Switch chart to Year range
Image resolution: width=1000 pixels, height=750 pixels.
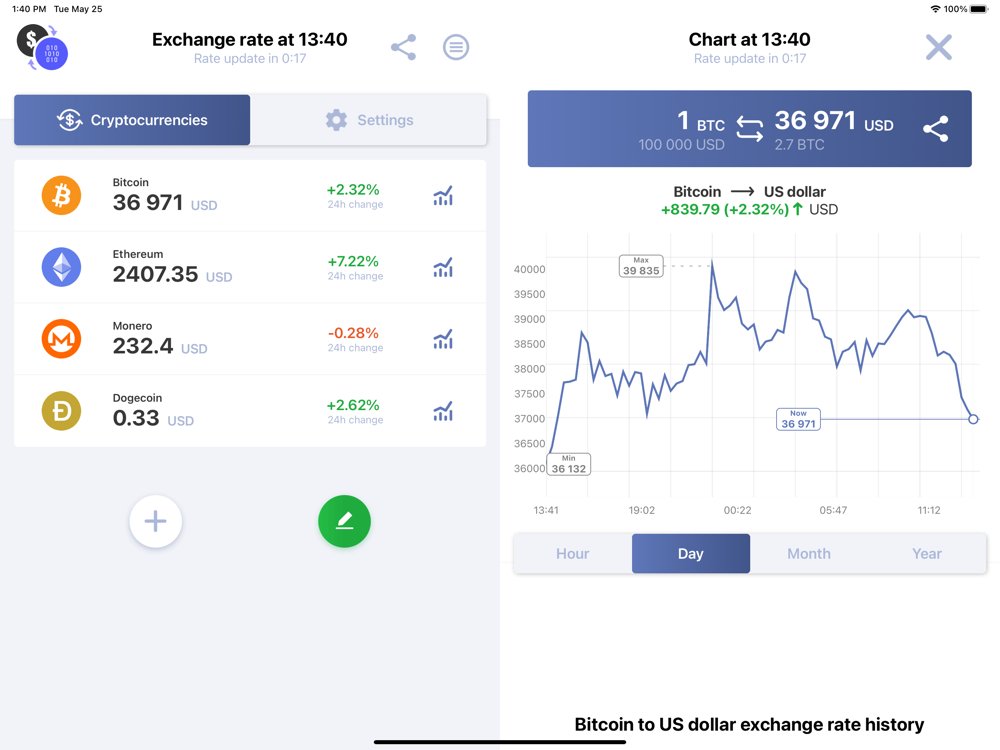(x=927, y=554)
